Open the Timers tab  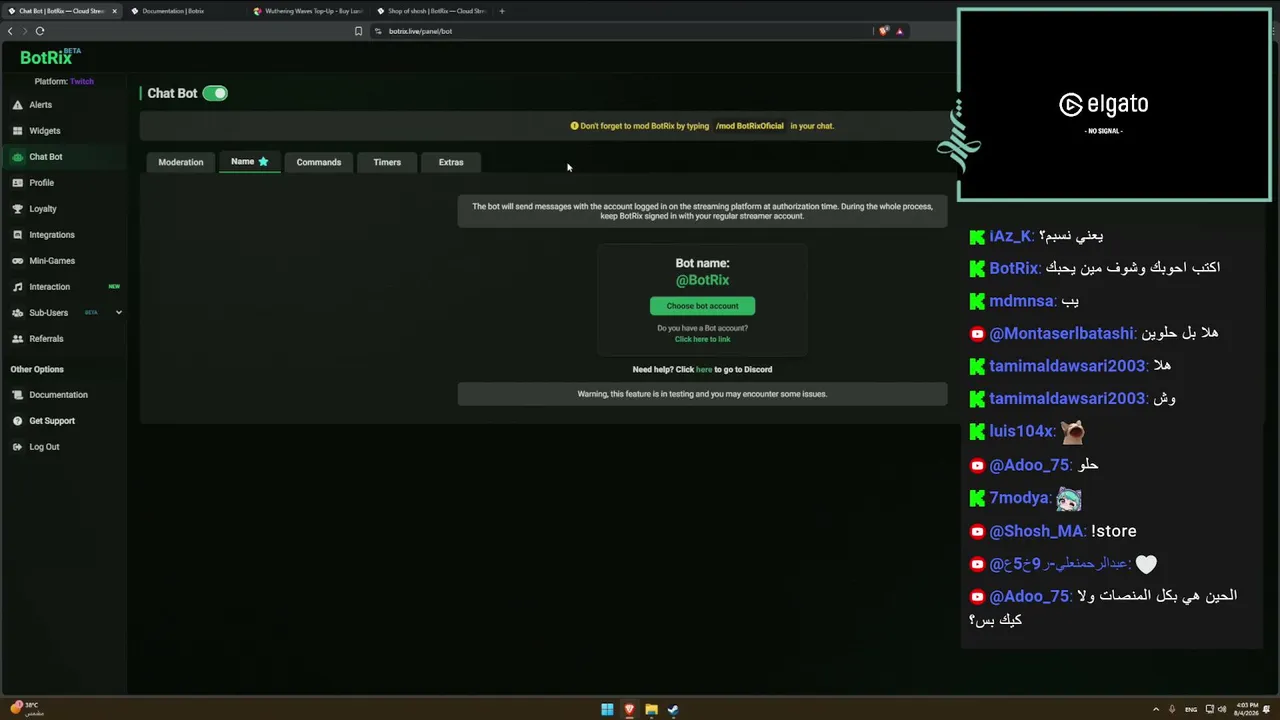[387, 162]
